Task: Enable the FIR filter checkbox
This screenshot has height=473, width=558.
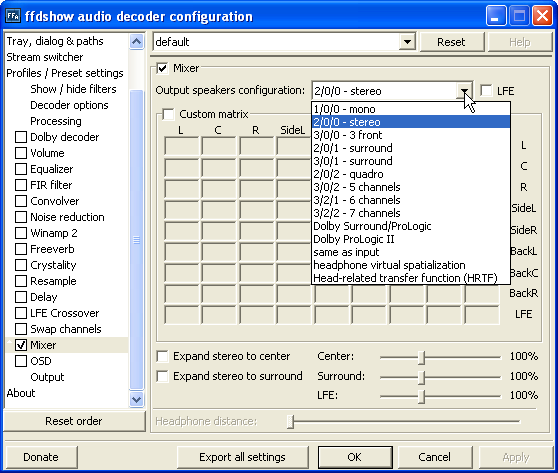Action: coord(21,185)
